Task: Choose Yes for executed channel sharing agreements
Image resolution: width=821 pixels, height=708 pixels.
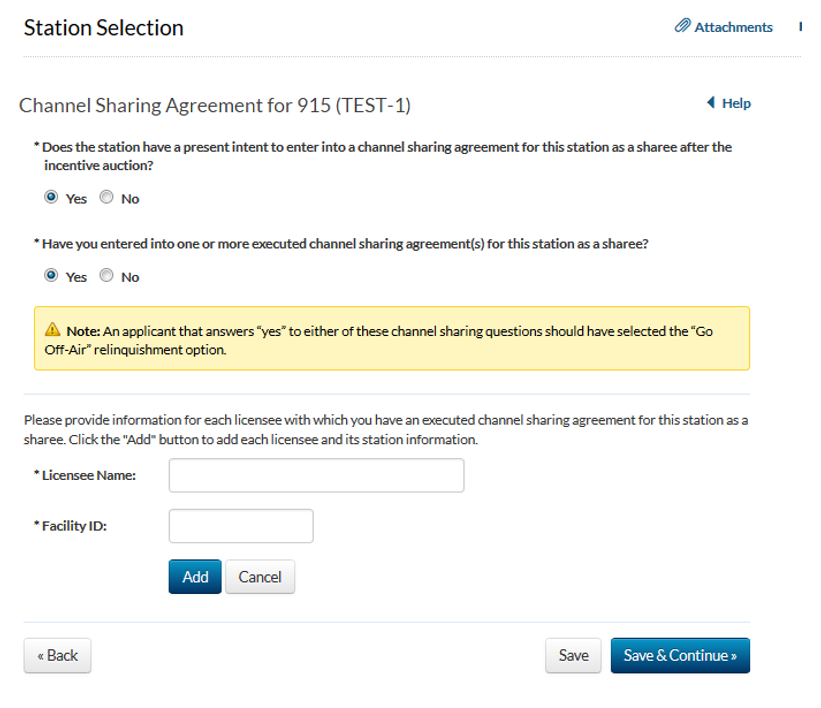Action: 51,276
